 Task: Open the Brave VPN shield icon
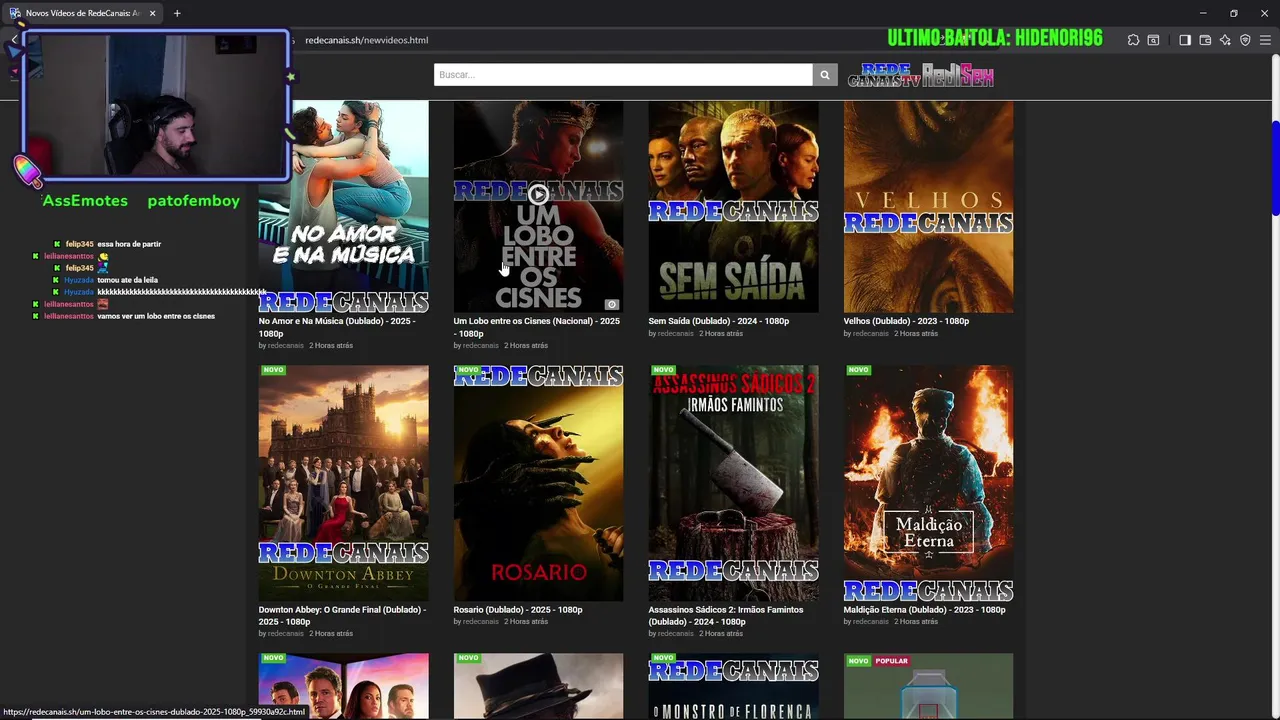(1245, 40)
